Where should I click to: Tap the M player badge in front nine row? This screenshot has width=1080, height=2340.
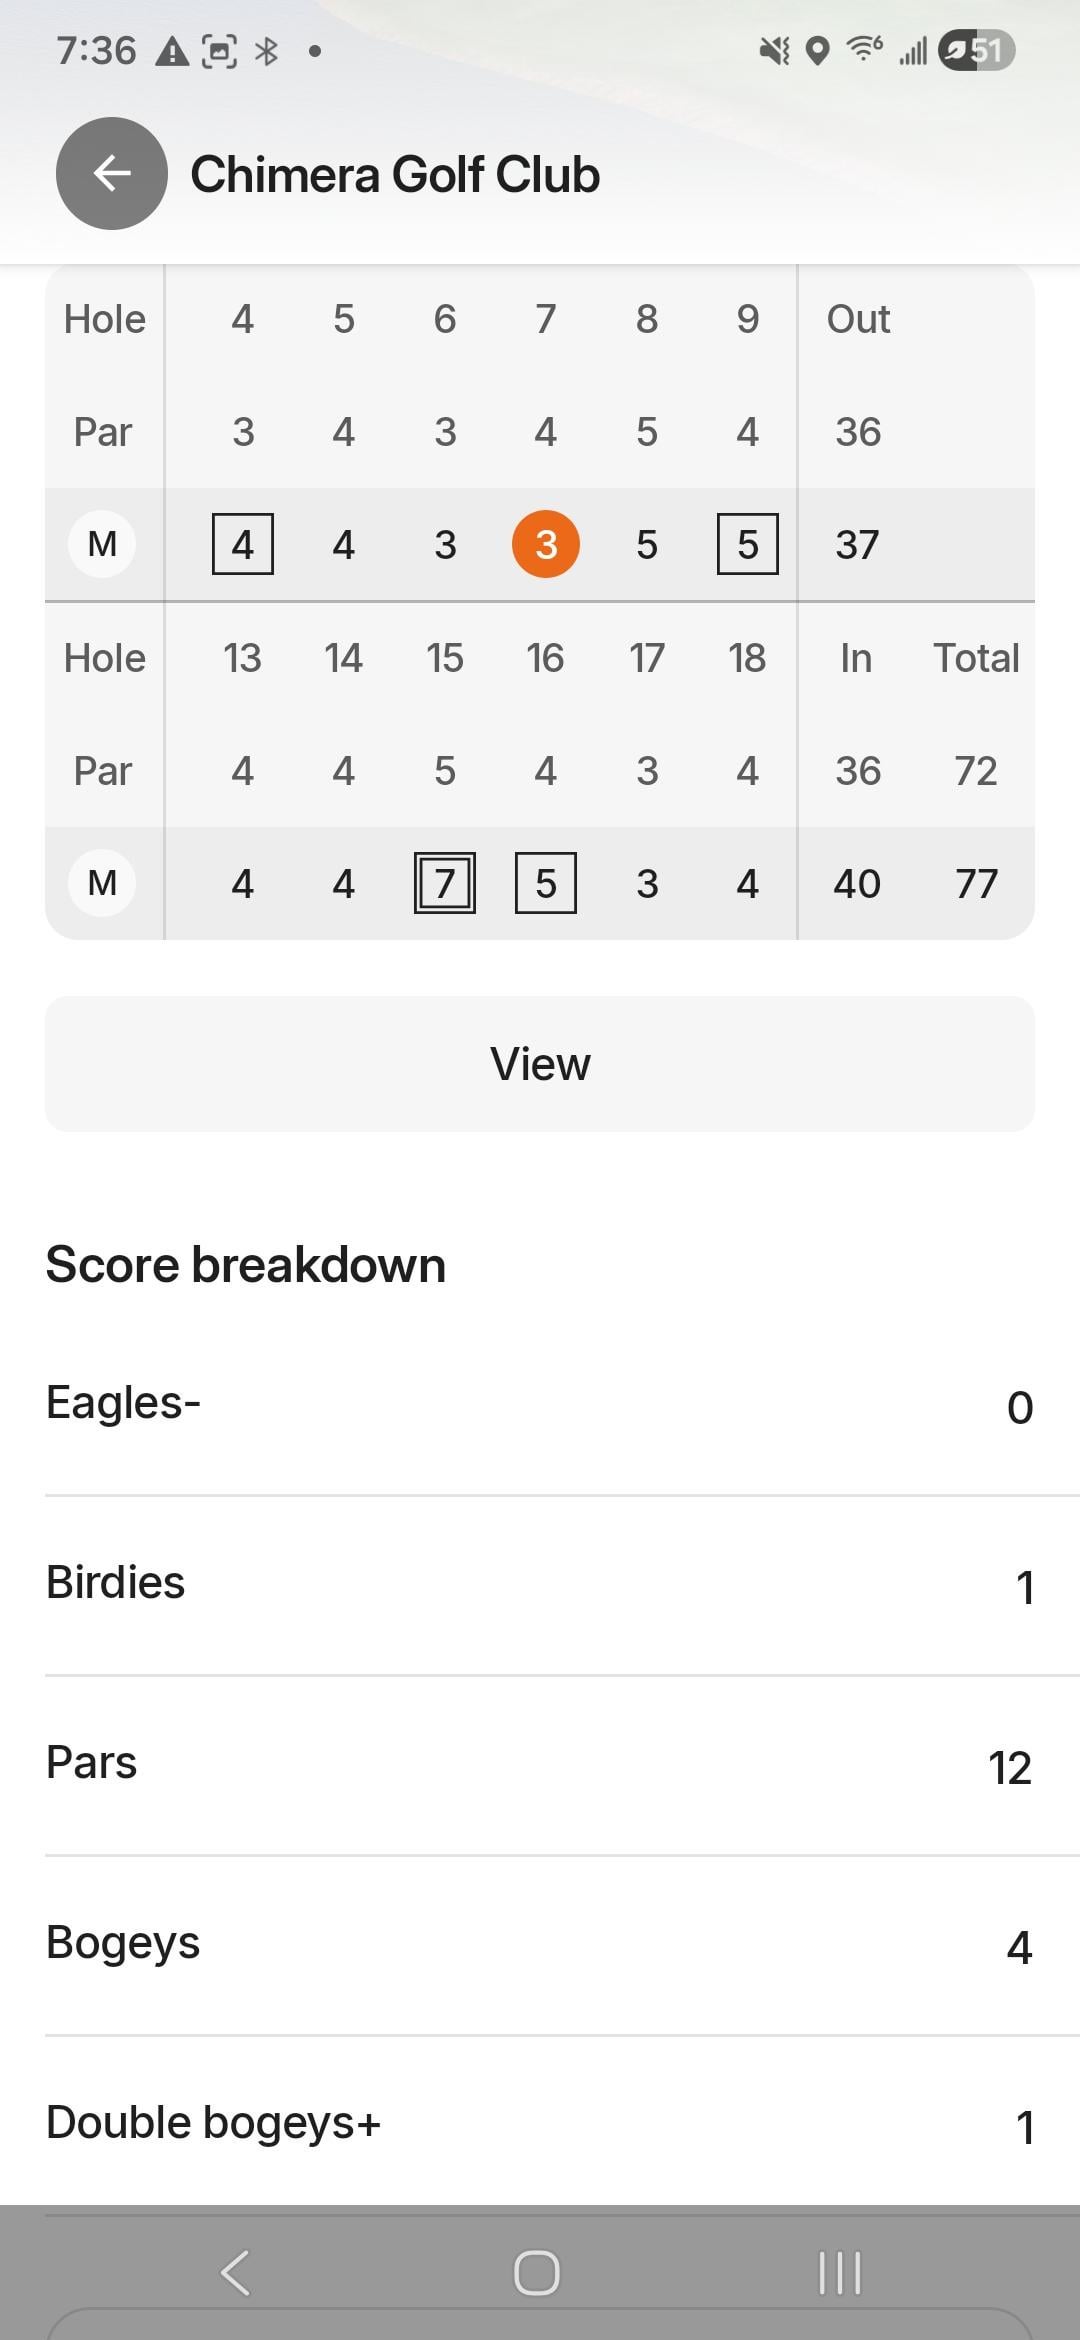coord(102,544)
